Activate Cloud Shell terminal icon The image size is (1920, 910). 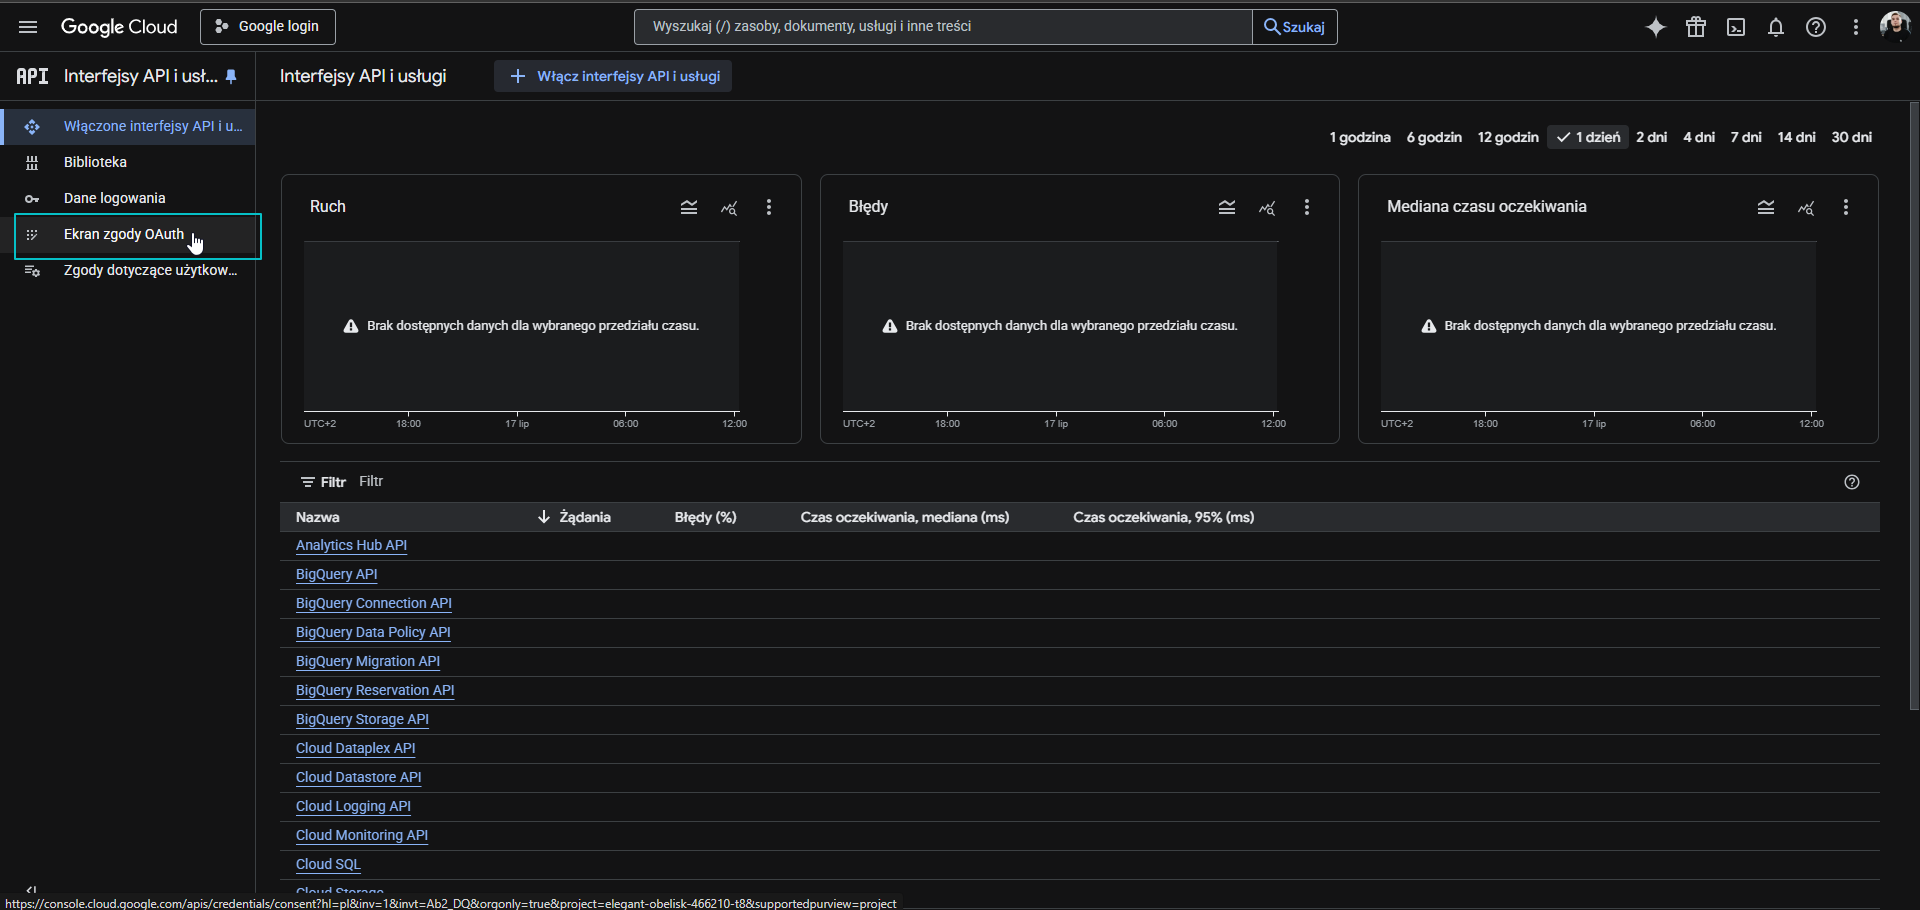1736,27
